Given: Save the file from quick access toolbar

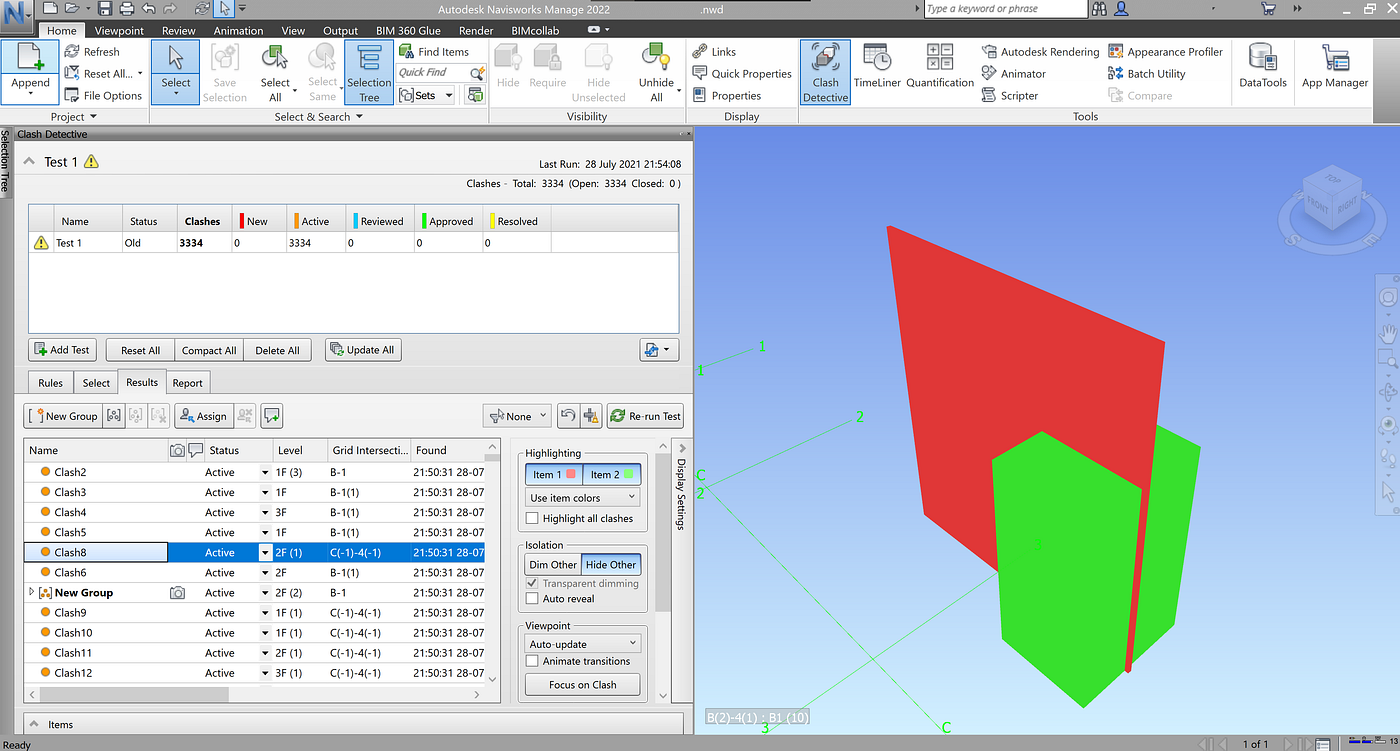Looking at the screenshot, I should [103, 9].
